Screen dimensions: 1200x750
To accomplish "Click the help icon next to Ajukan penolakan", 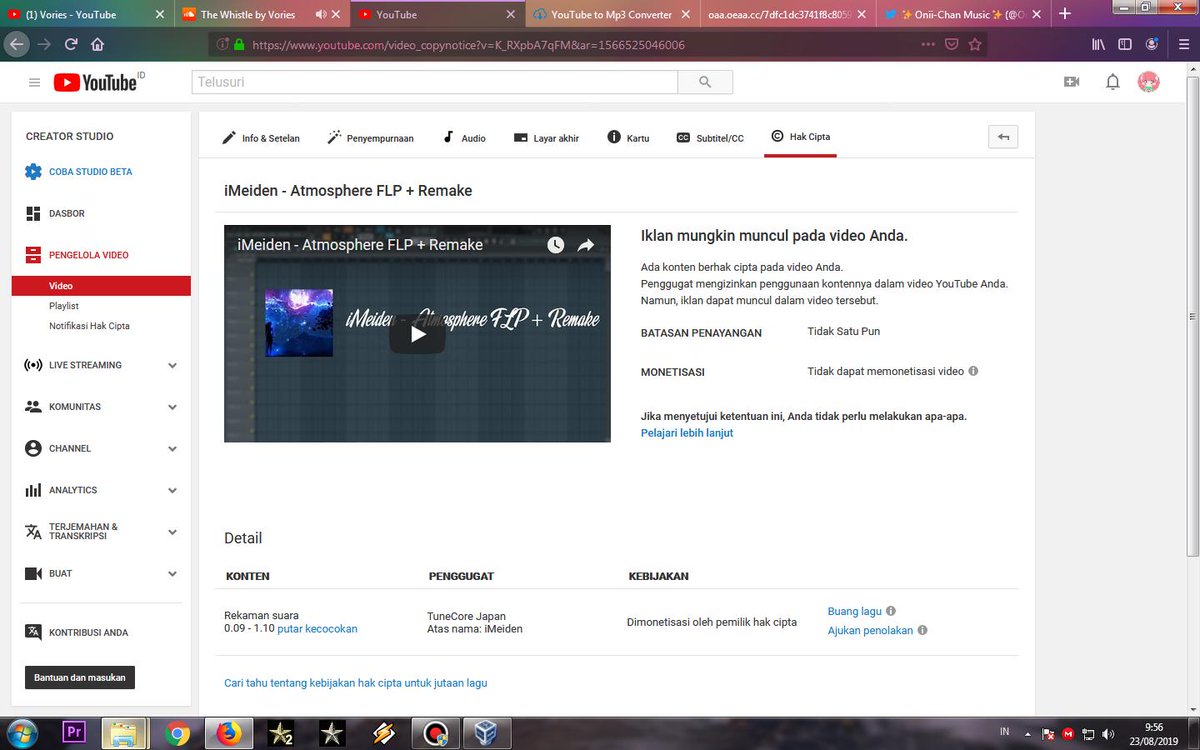I will coord(922,631).
